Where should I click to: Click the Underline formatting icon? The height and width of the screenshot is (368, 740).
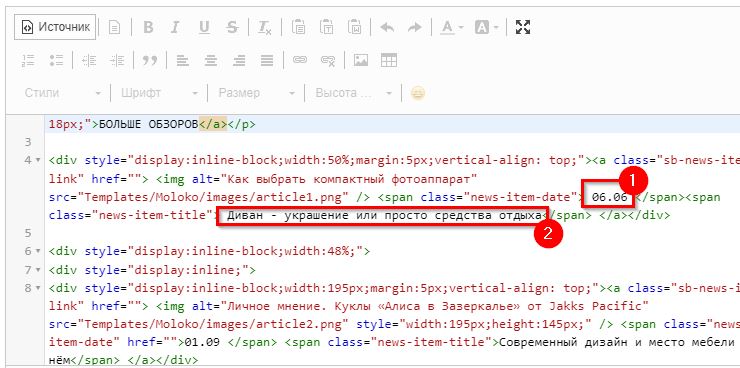click(204, 27)
